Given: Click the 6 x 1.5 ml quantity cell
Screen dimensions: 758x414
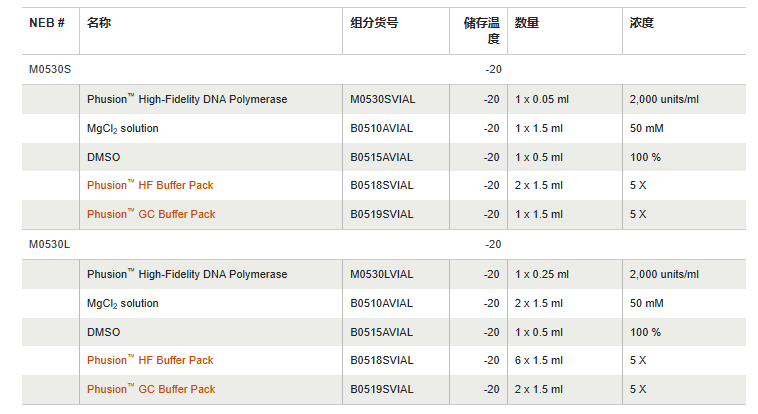Looking at the screenshot, I should point(538,360).
